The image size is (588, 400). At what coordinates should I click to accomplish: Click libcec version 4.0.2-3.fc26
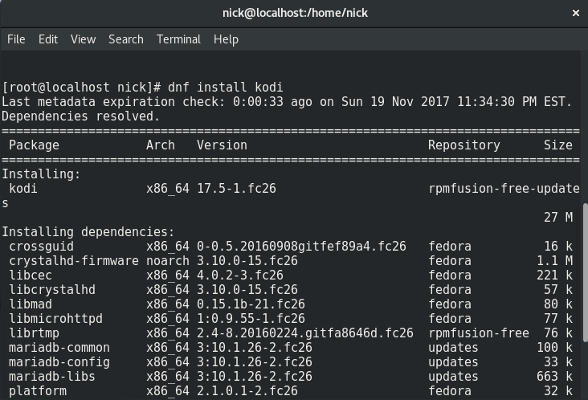[x=240, y=275]
